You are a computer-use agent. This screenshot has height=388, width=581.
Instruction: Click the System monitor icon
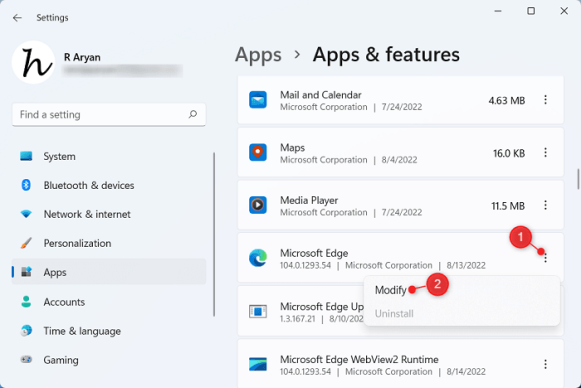26,156
